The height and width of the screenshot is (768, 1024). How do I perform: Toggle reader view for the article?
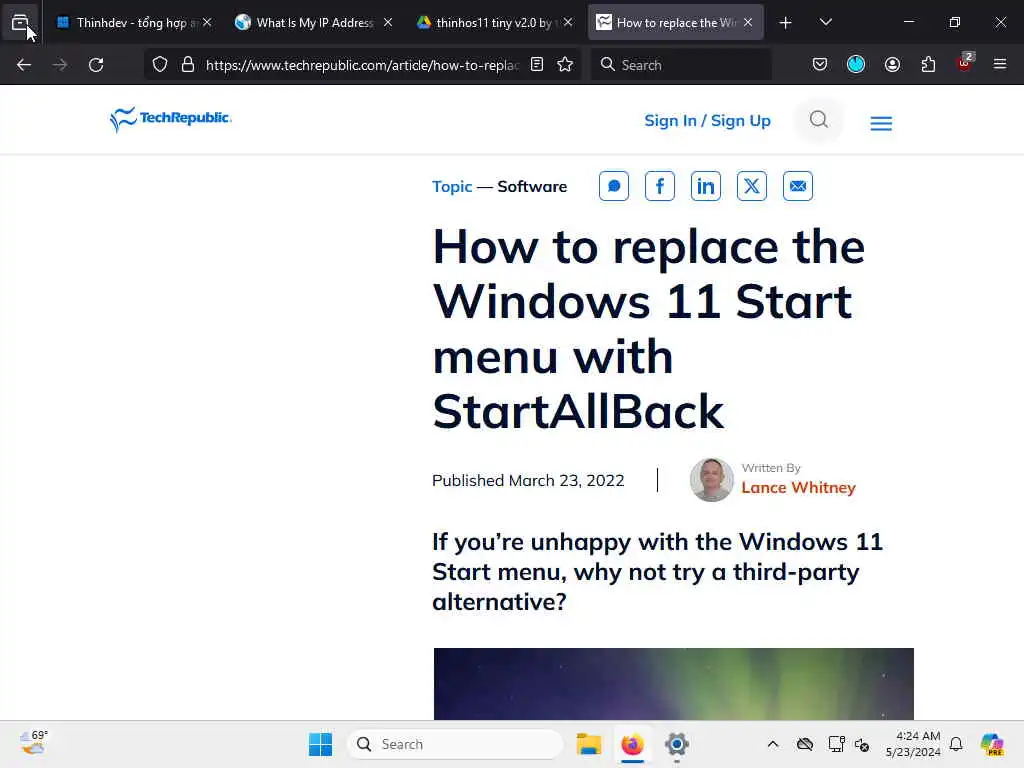(537, 65)
